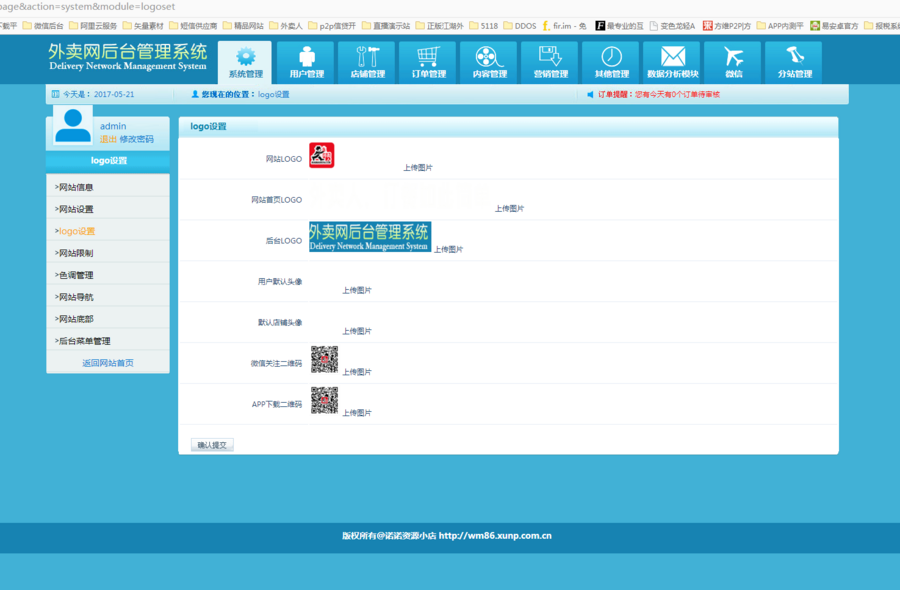900x590 pixels.
Task: Select 网站导航 in sidebar
Action: (x=108, y=297)
